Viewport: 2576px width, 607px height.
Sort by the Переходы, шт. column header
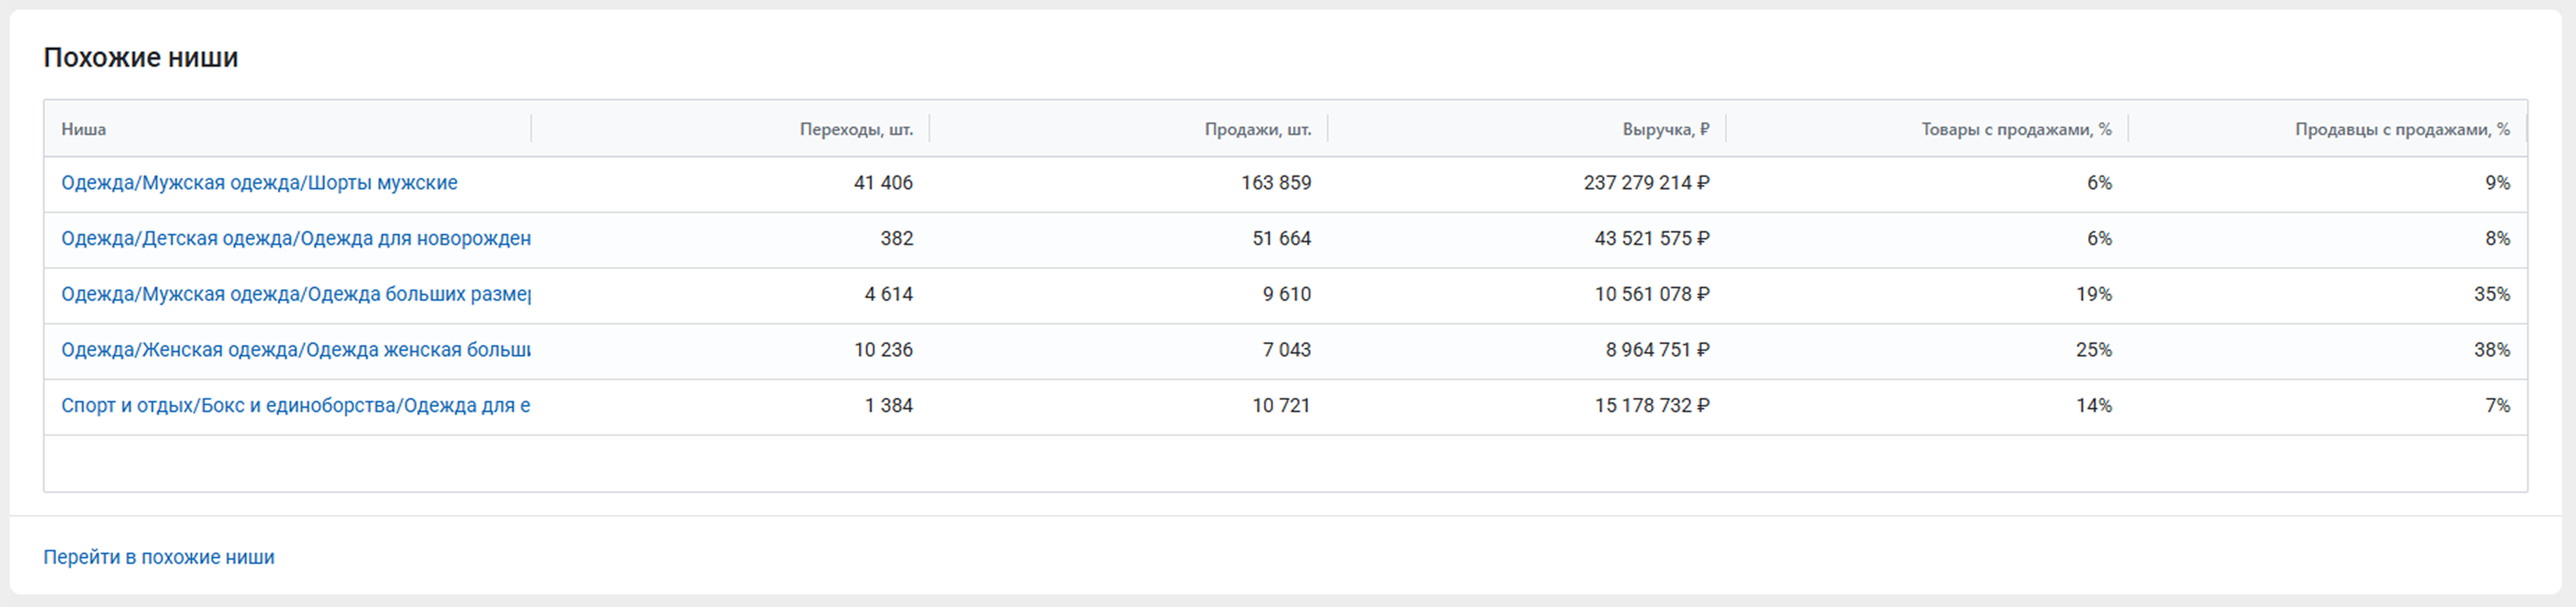click(856, 129)
